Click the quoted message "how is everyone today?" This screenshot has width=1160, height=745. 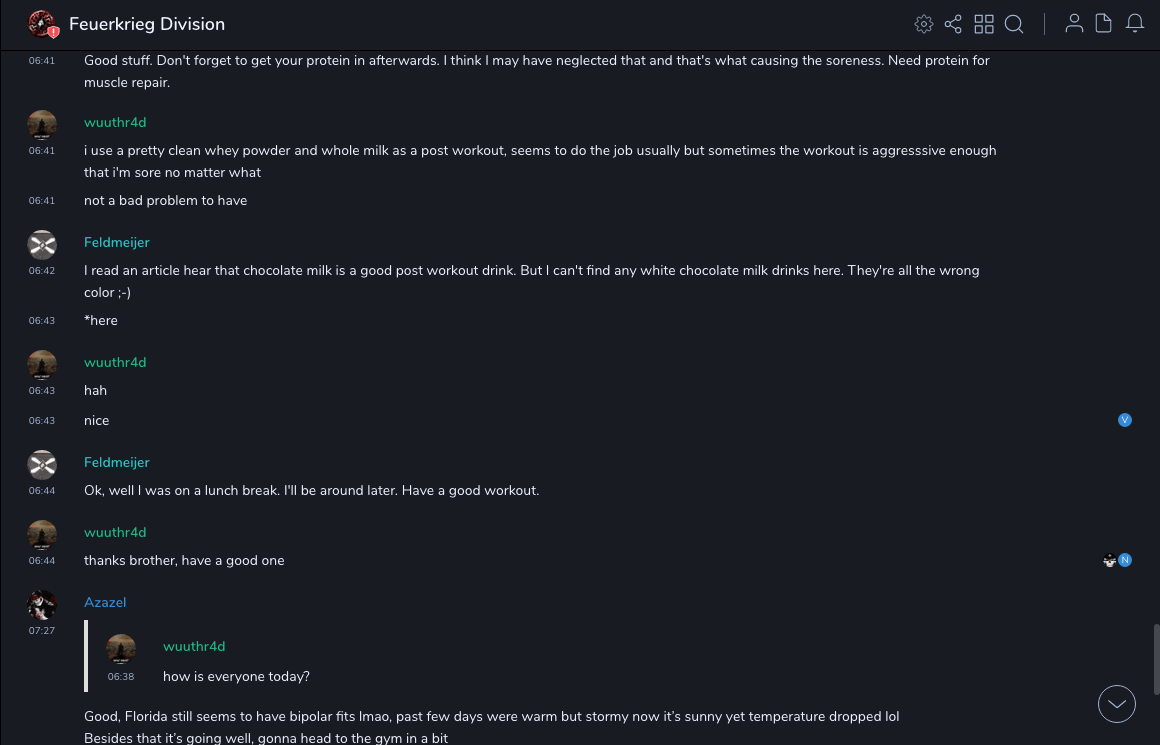[236, 676]
